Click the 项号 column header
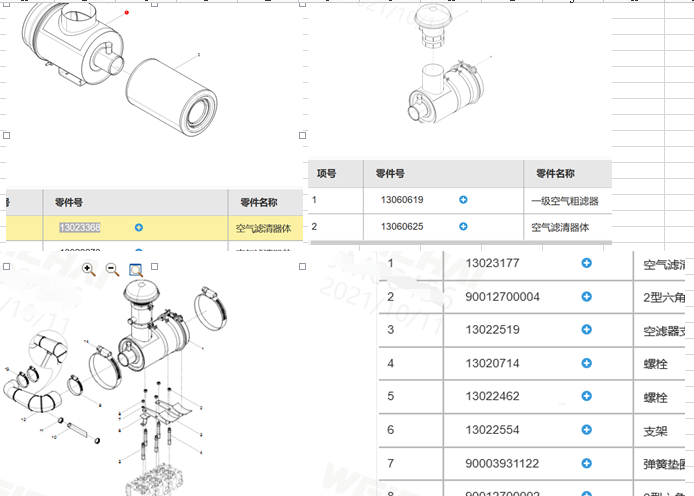694x496 pixels. point(327,174)
